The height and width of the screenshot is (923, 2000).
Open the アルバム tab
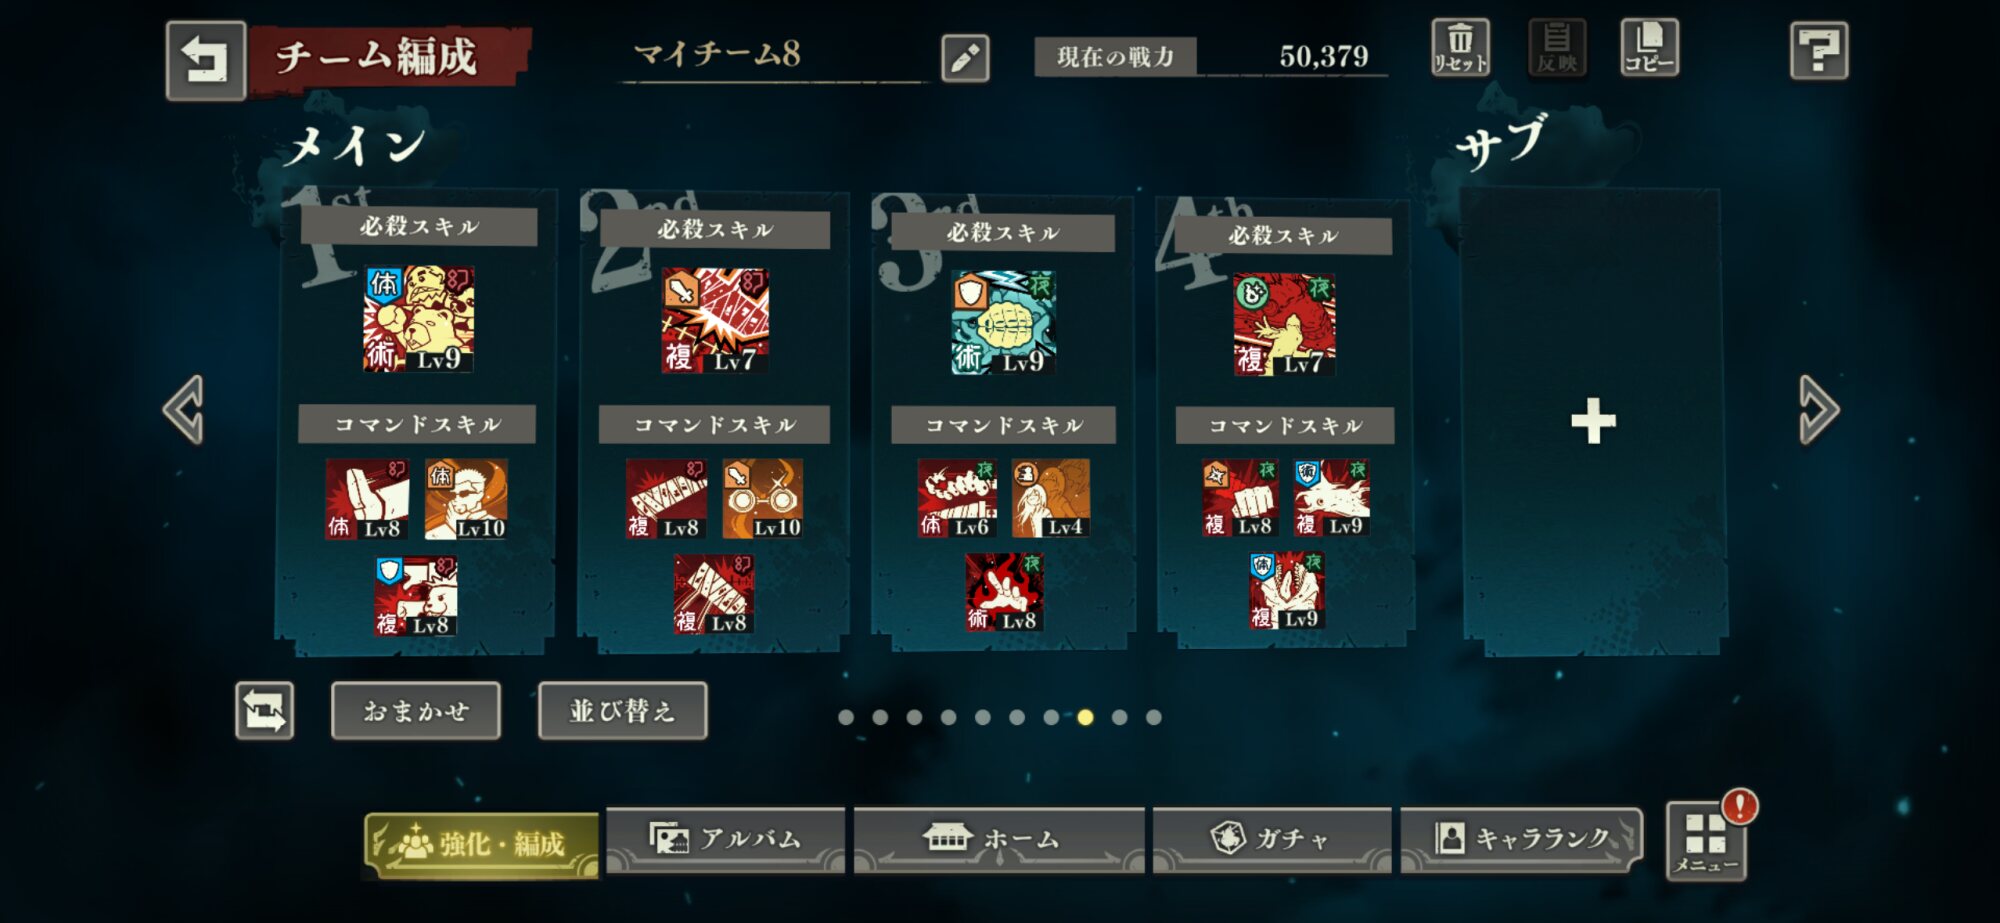(726, 839)
